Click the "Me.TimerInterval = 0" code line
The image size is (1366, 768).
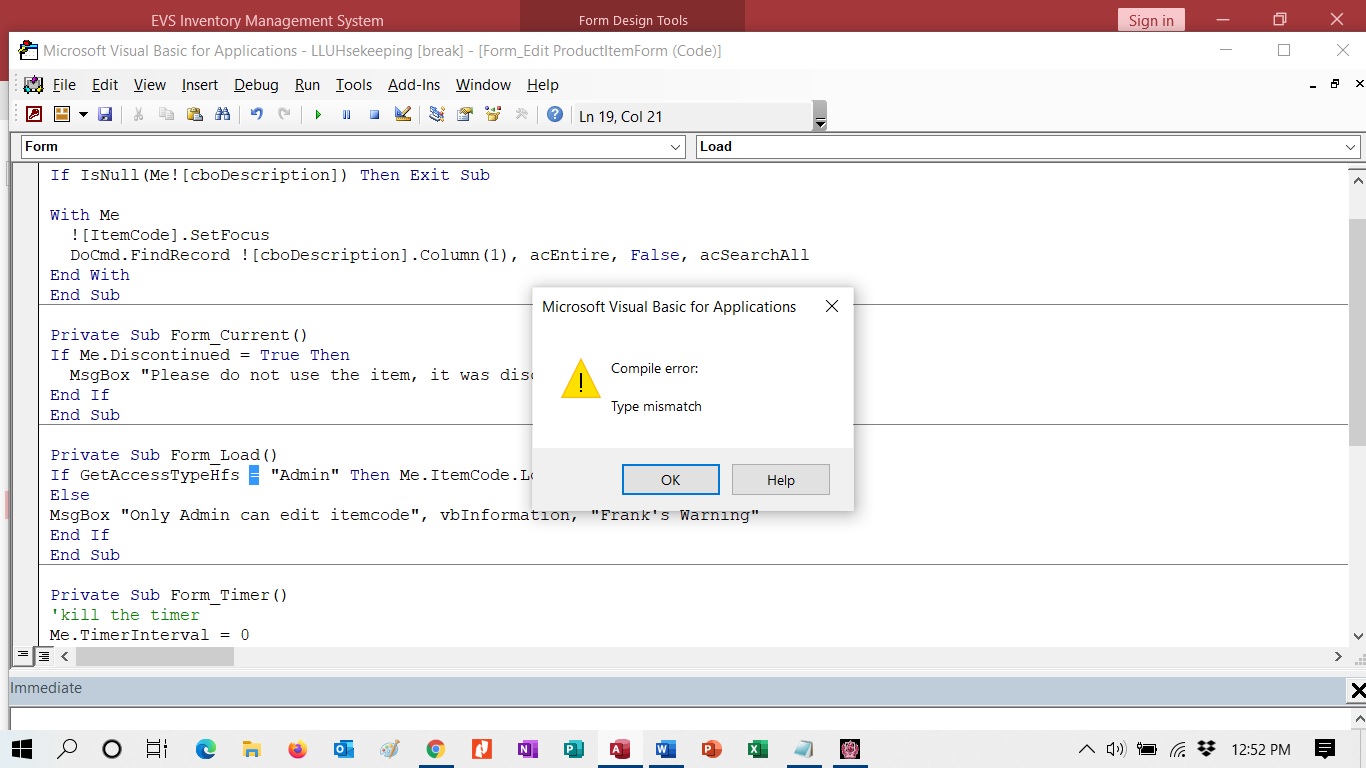150,635
